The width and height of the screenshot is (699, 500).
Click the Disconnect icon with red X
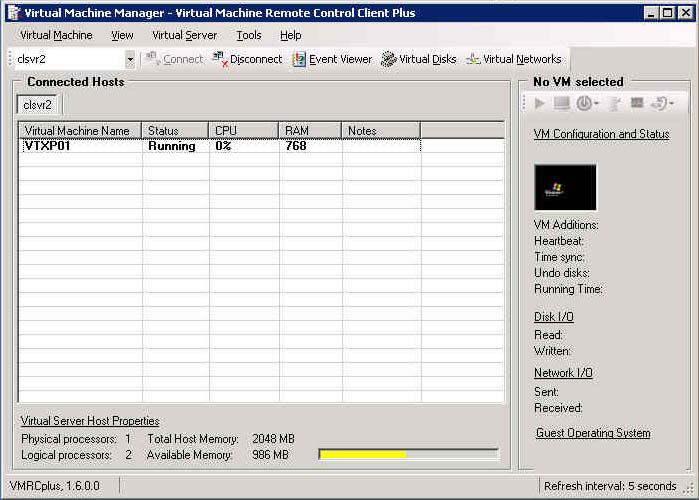220,59
